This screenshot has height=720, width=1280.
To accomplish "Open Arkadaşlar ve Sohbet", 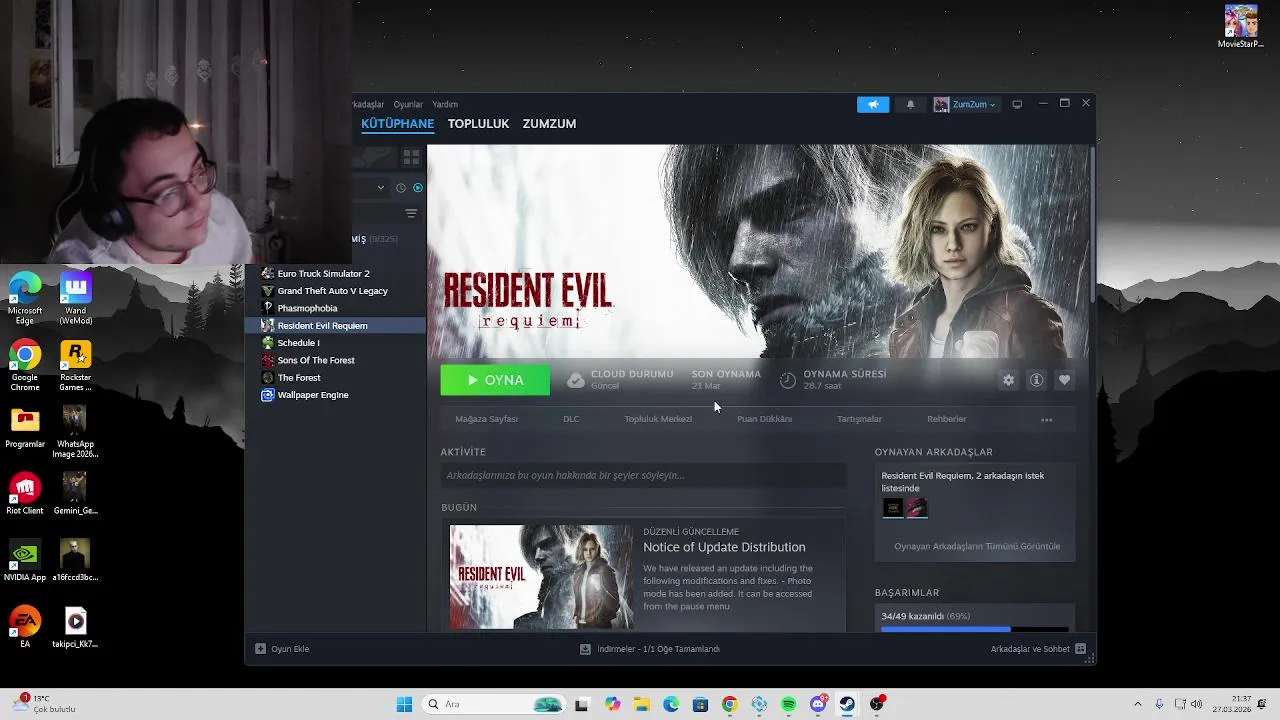I will [x=1038, y=649].
